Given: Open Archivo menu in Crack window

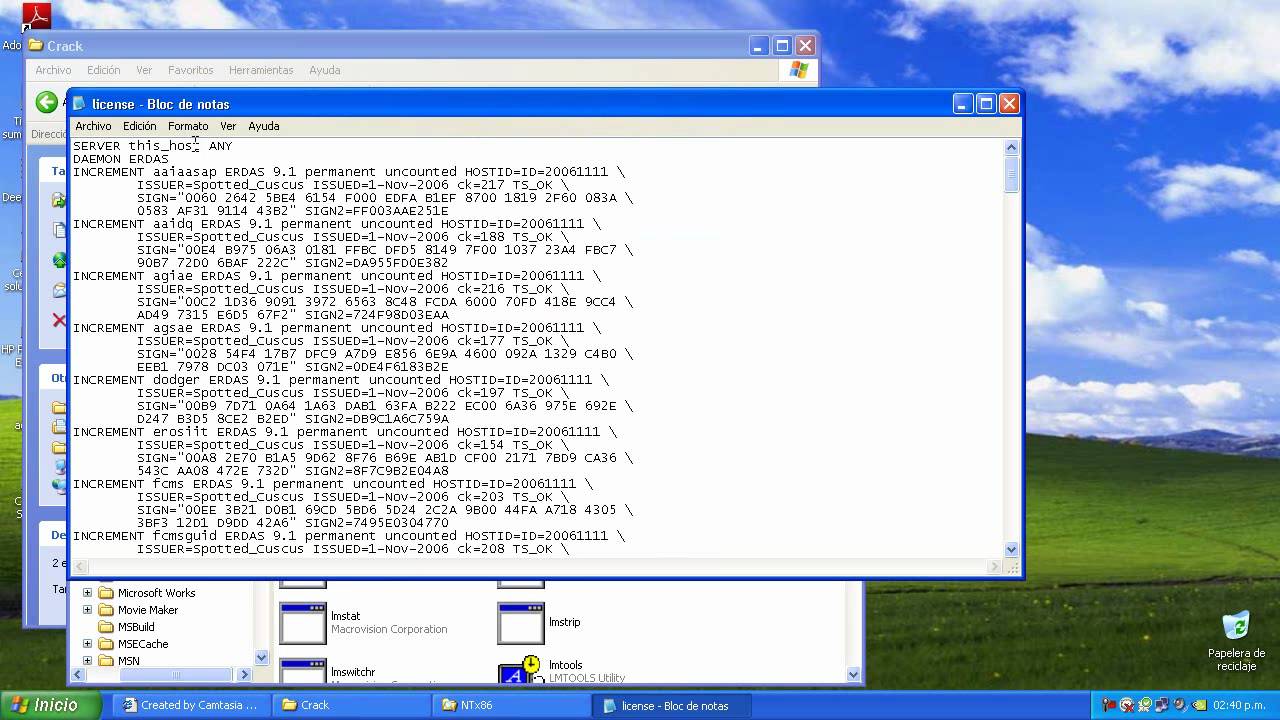Looking at the screenshot, I should [53, 70].
